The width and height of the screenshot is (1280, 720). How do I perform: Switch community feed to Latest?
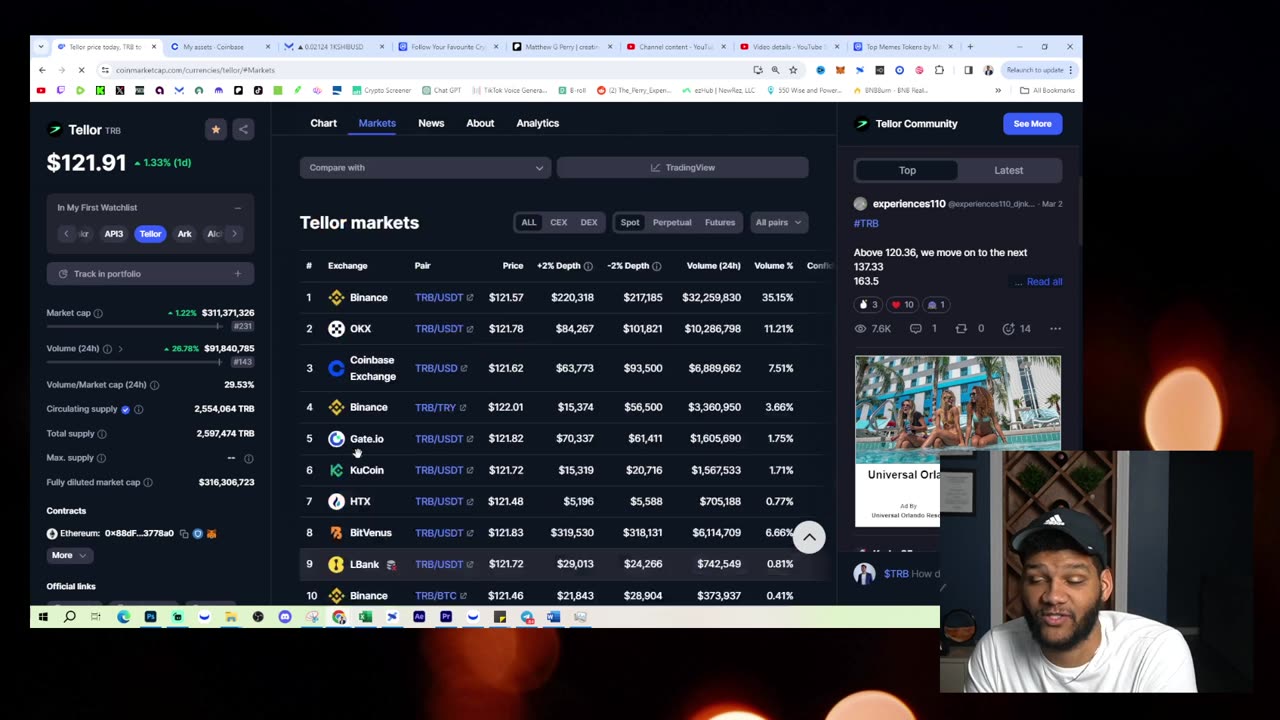pyautogui.click(x=1008, y=170)
